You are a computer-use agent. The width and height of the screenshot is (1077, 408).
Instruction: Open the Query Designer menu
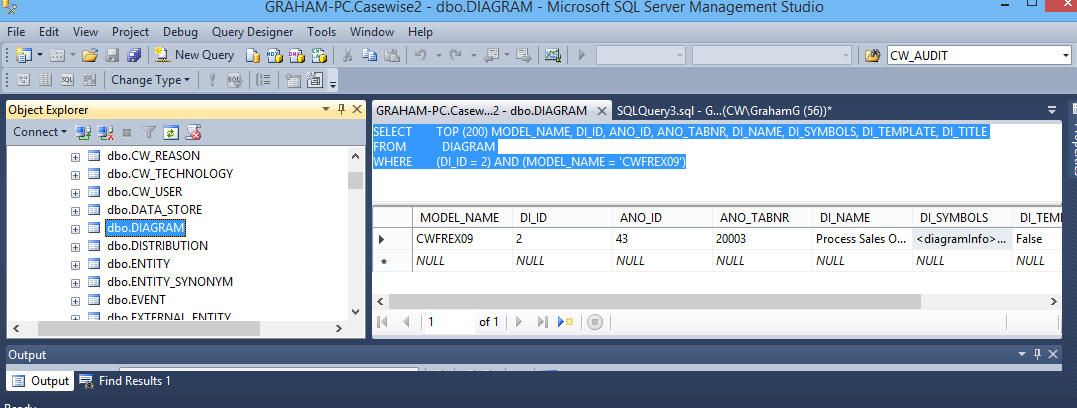(x=252, y=32)
